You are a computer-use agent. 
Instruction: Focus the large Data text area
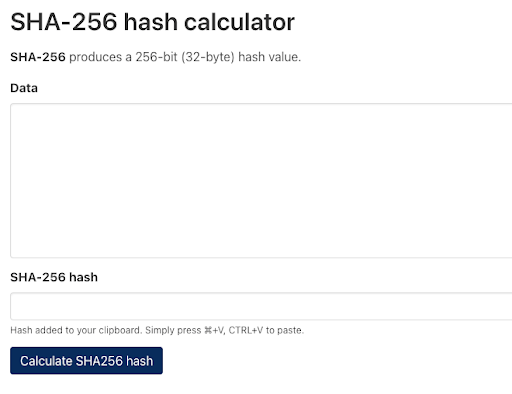261,180
